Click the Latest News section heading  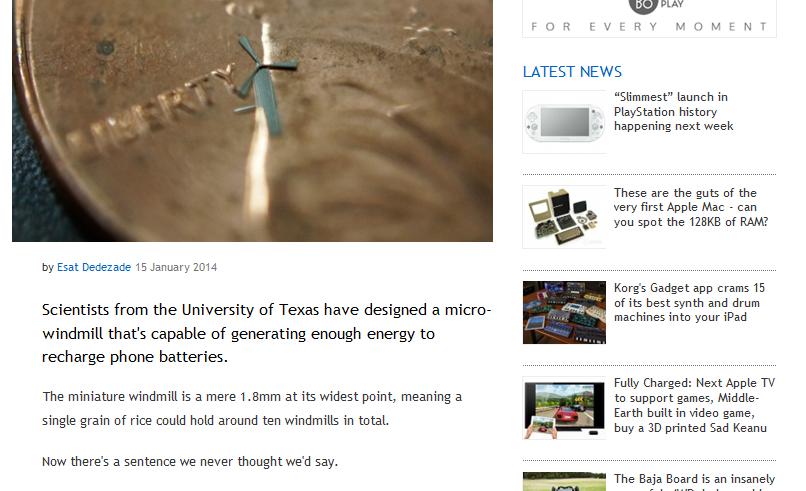pos(572,72)
